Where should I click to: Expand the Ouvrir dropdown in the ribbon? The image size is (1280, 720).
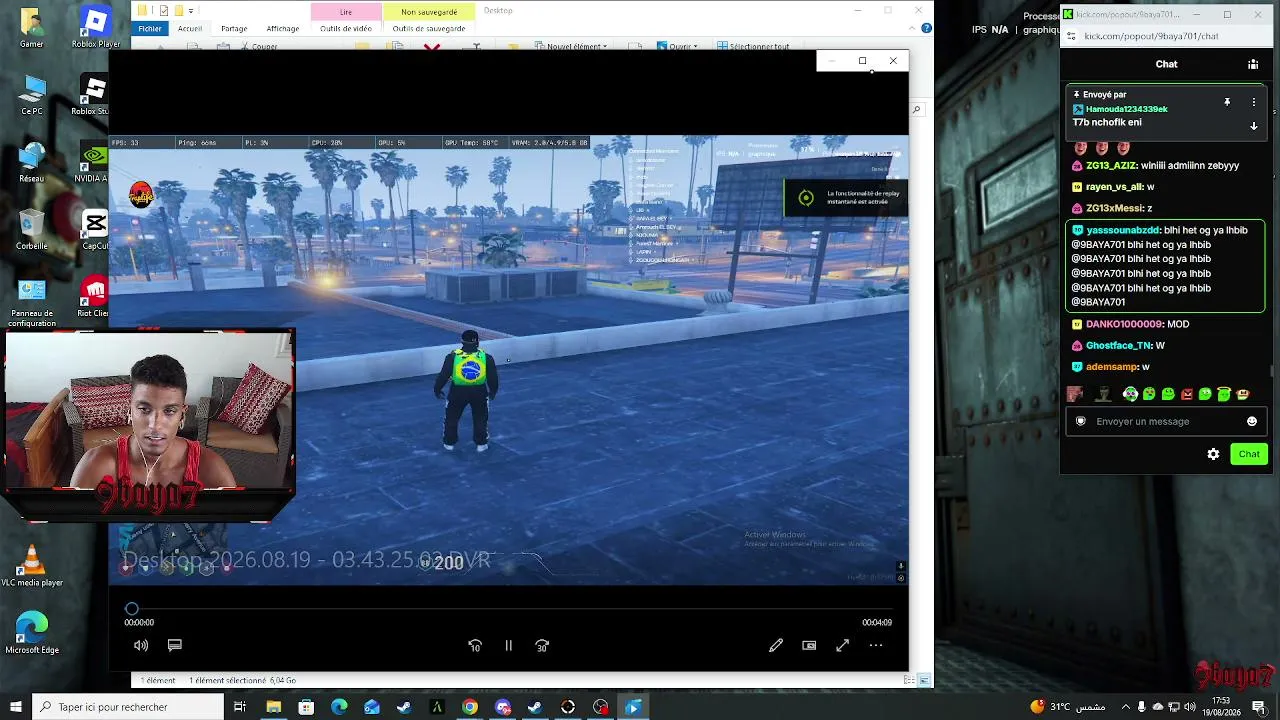[x=678, y=46]
